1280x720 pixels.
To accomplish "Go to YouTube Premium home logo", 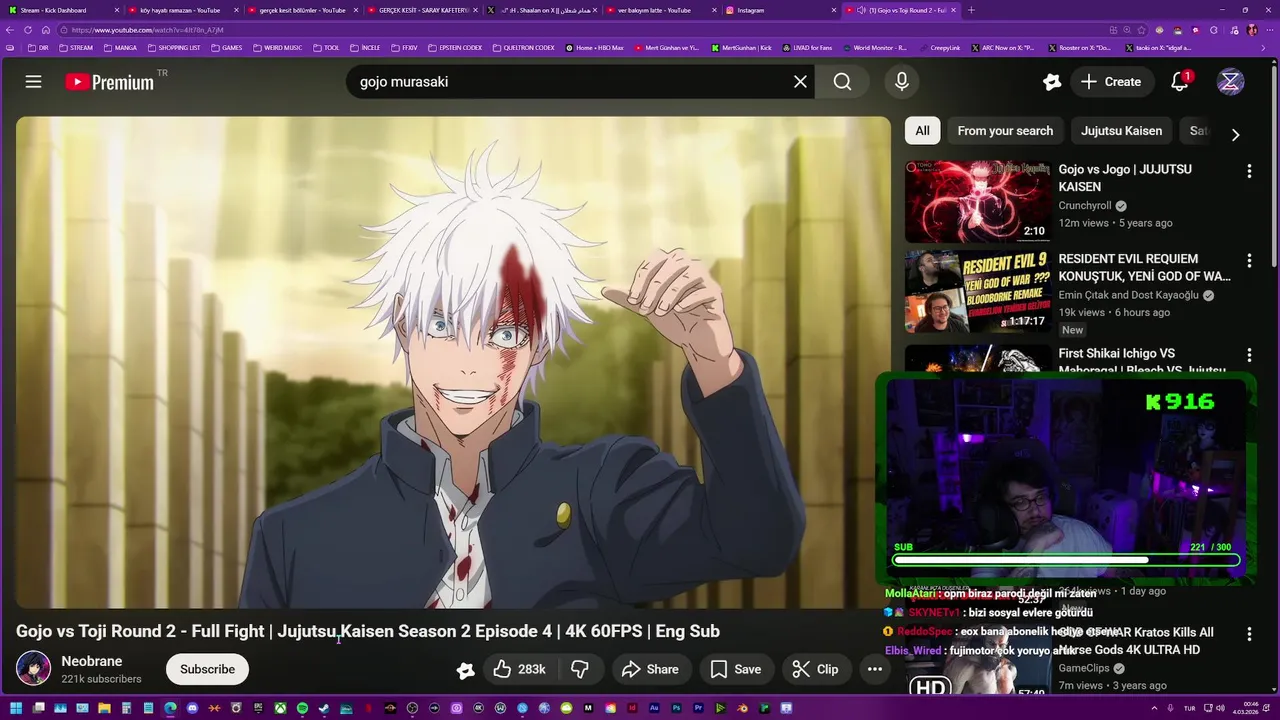I will 111,82.
